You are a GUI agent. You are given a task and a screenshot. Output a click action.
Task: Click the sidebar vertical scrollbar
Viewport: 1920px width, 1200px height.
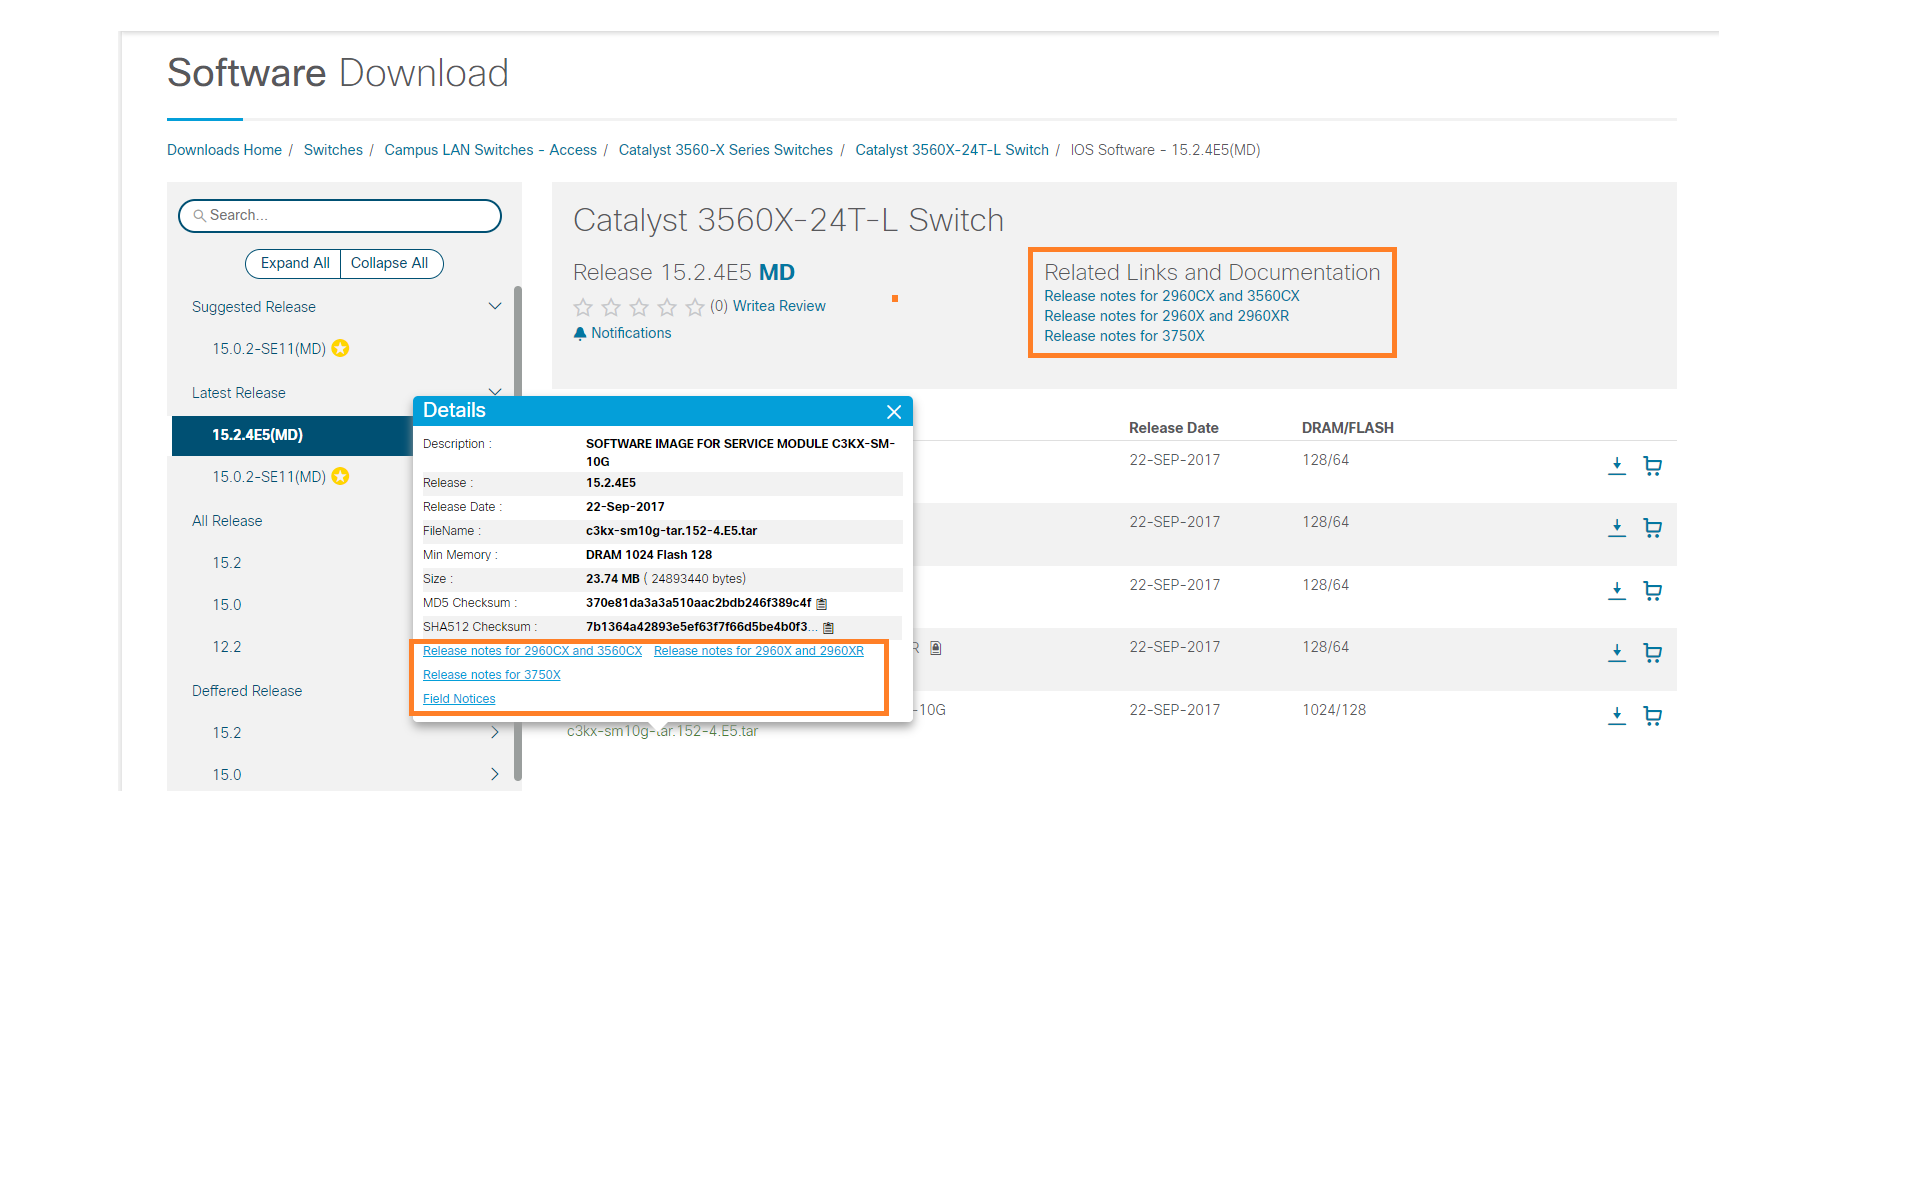click(x=518, y=533)
